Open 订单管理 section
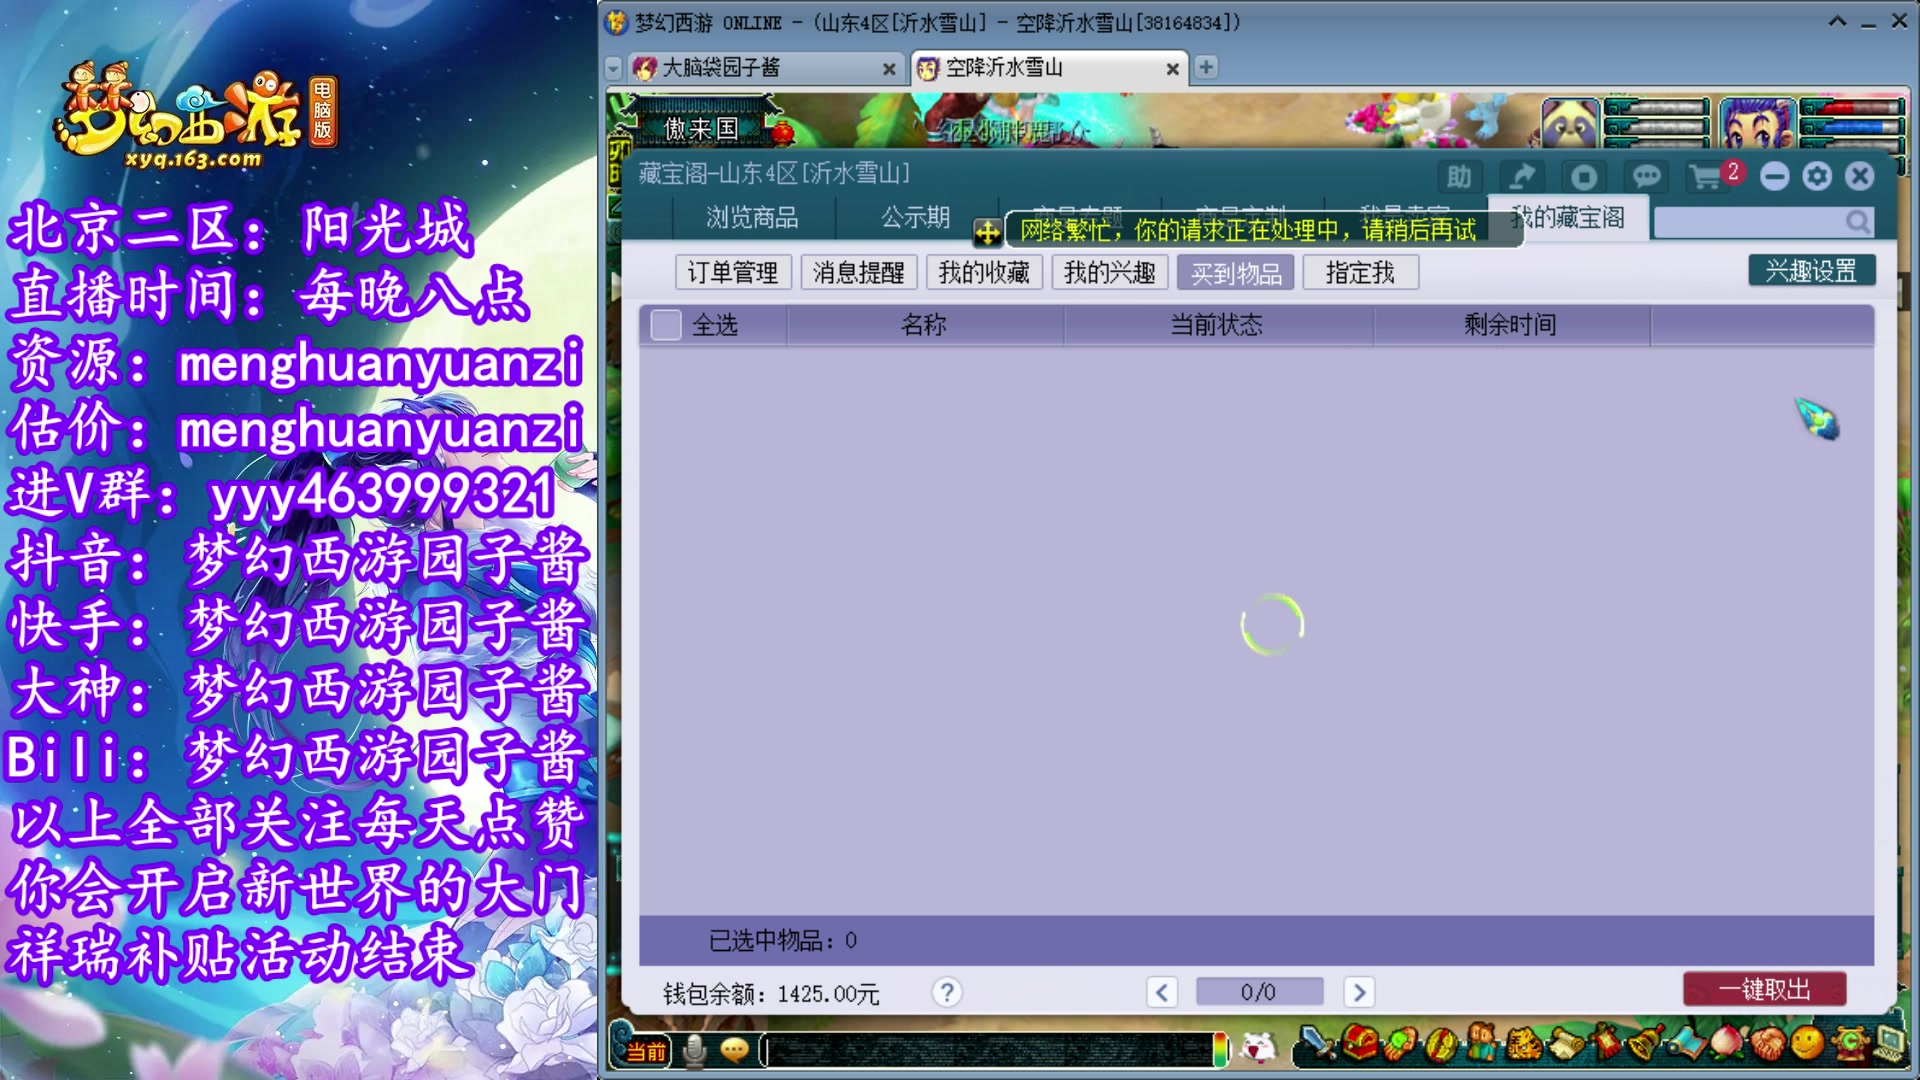Image resolution: width=1920 pixels, height=1080 pixels. point(732,272)
